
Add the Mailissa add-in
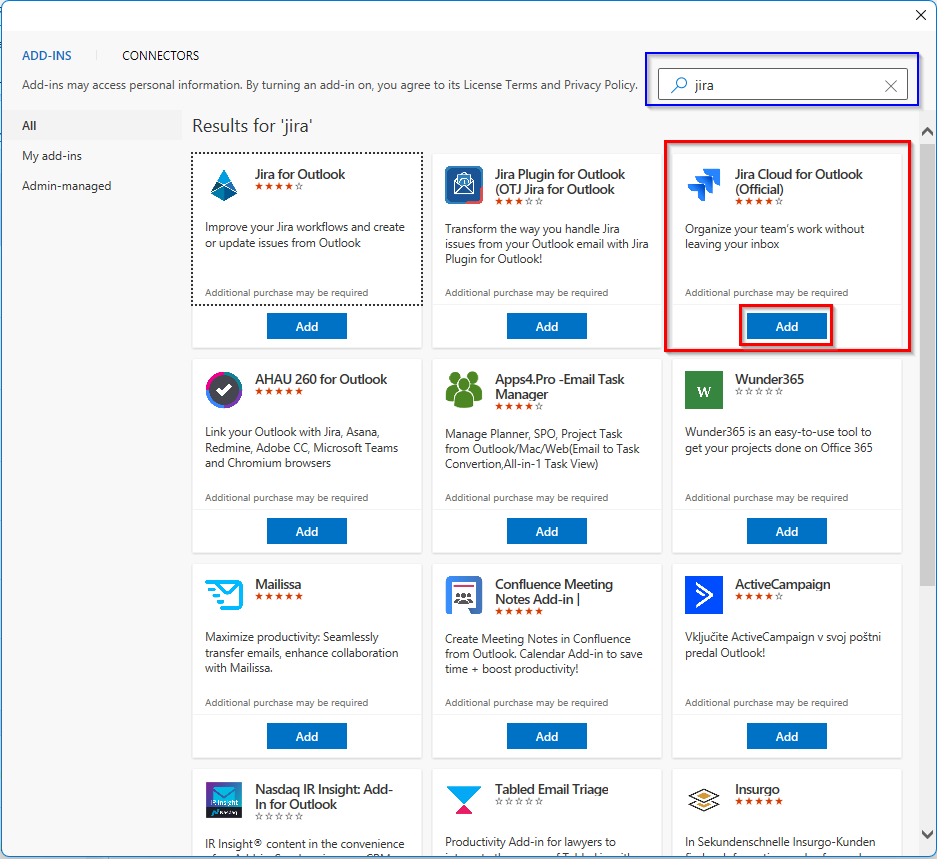pos(307,736)
